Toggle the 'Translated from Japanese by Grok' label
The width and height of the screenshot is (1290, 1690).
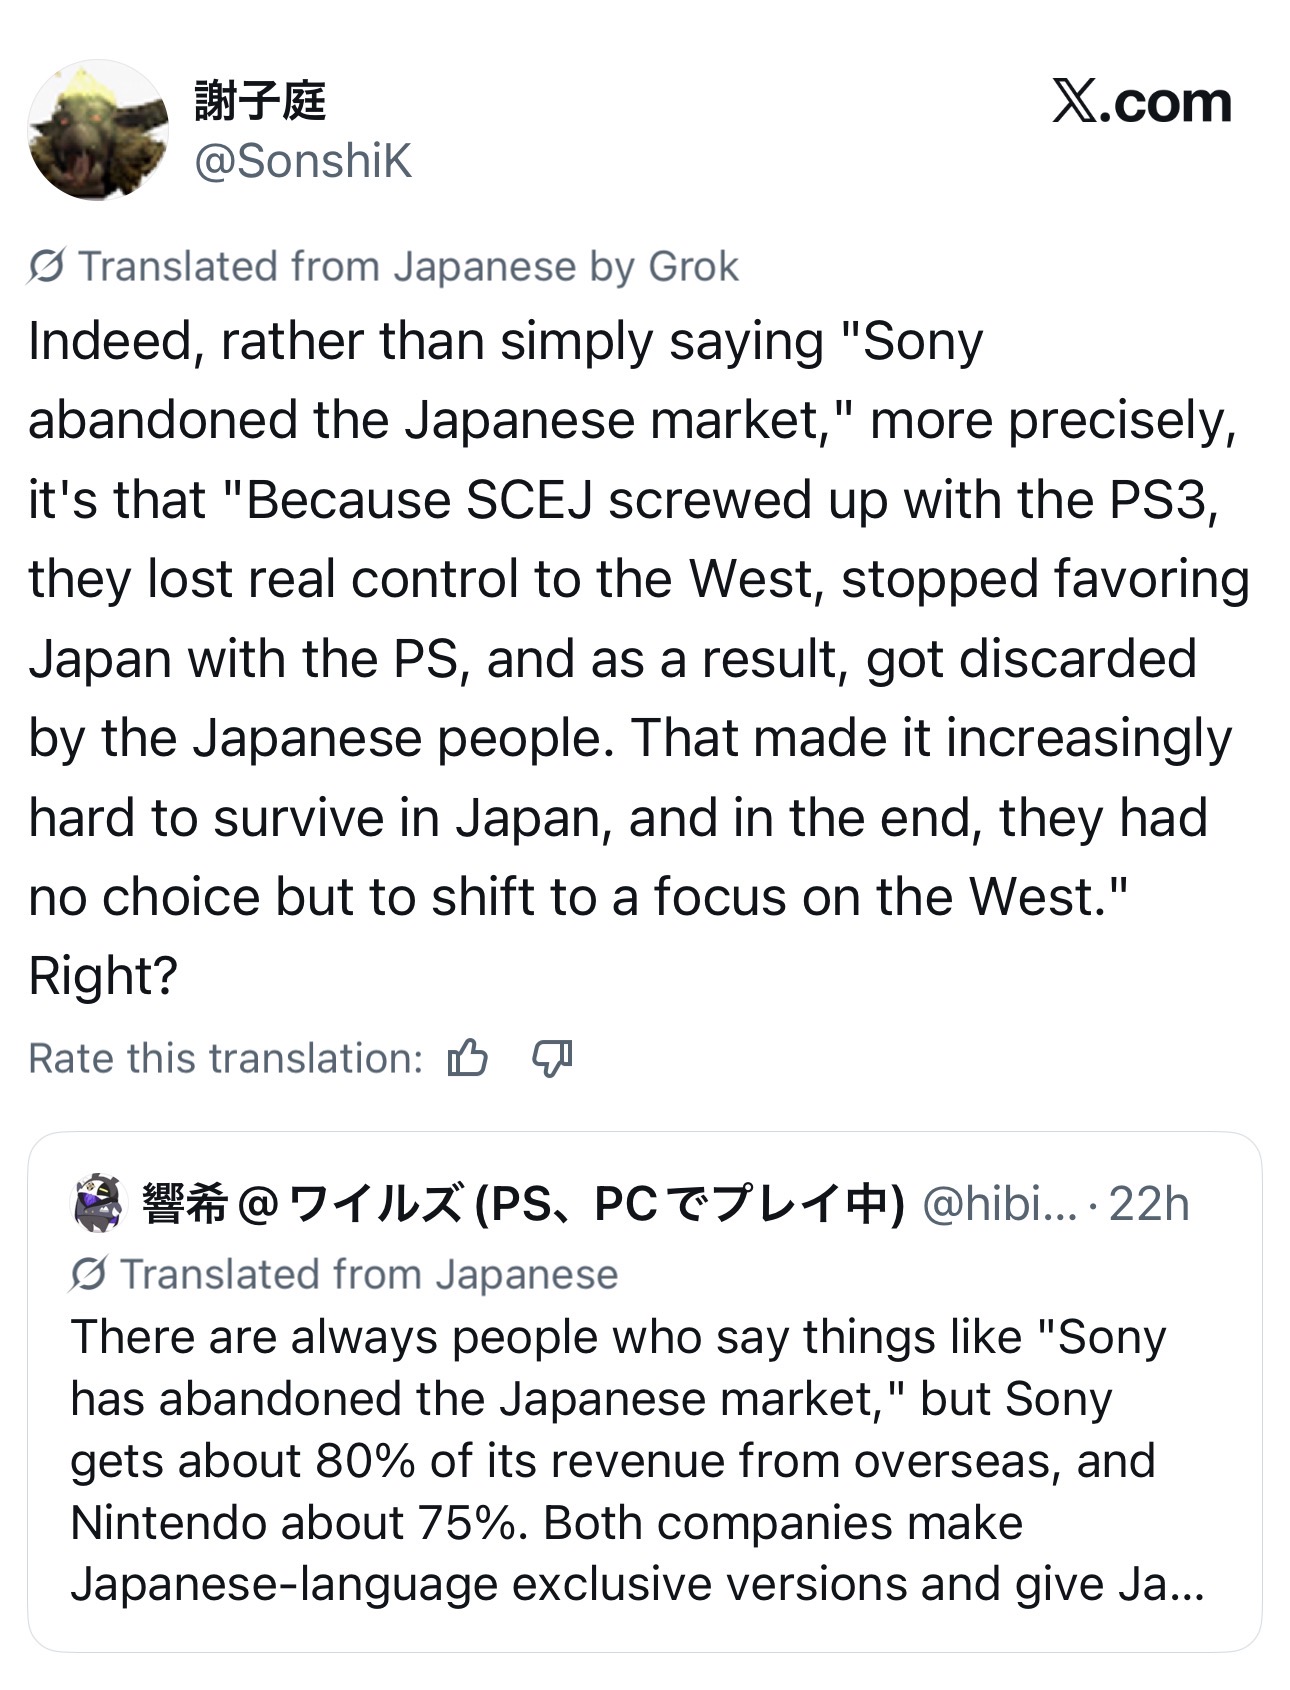(x=383, y=267)
